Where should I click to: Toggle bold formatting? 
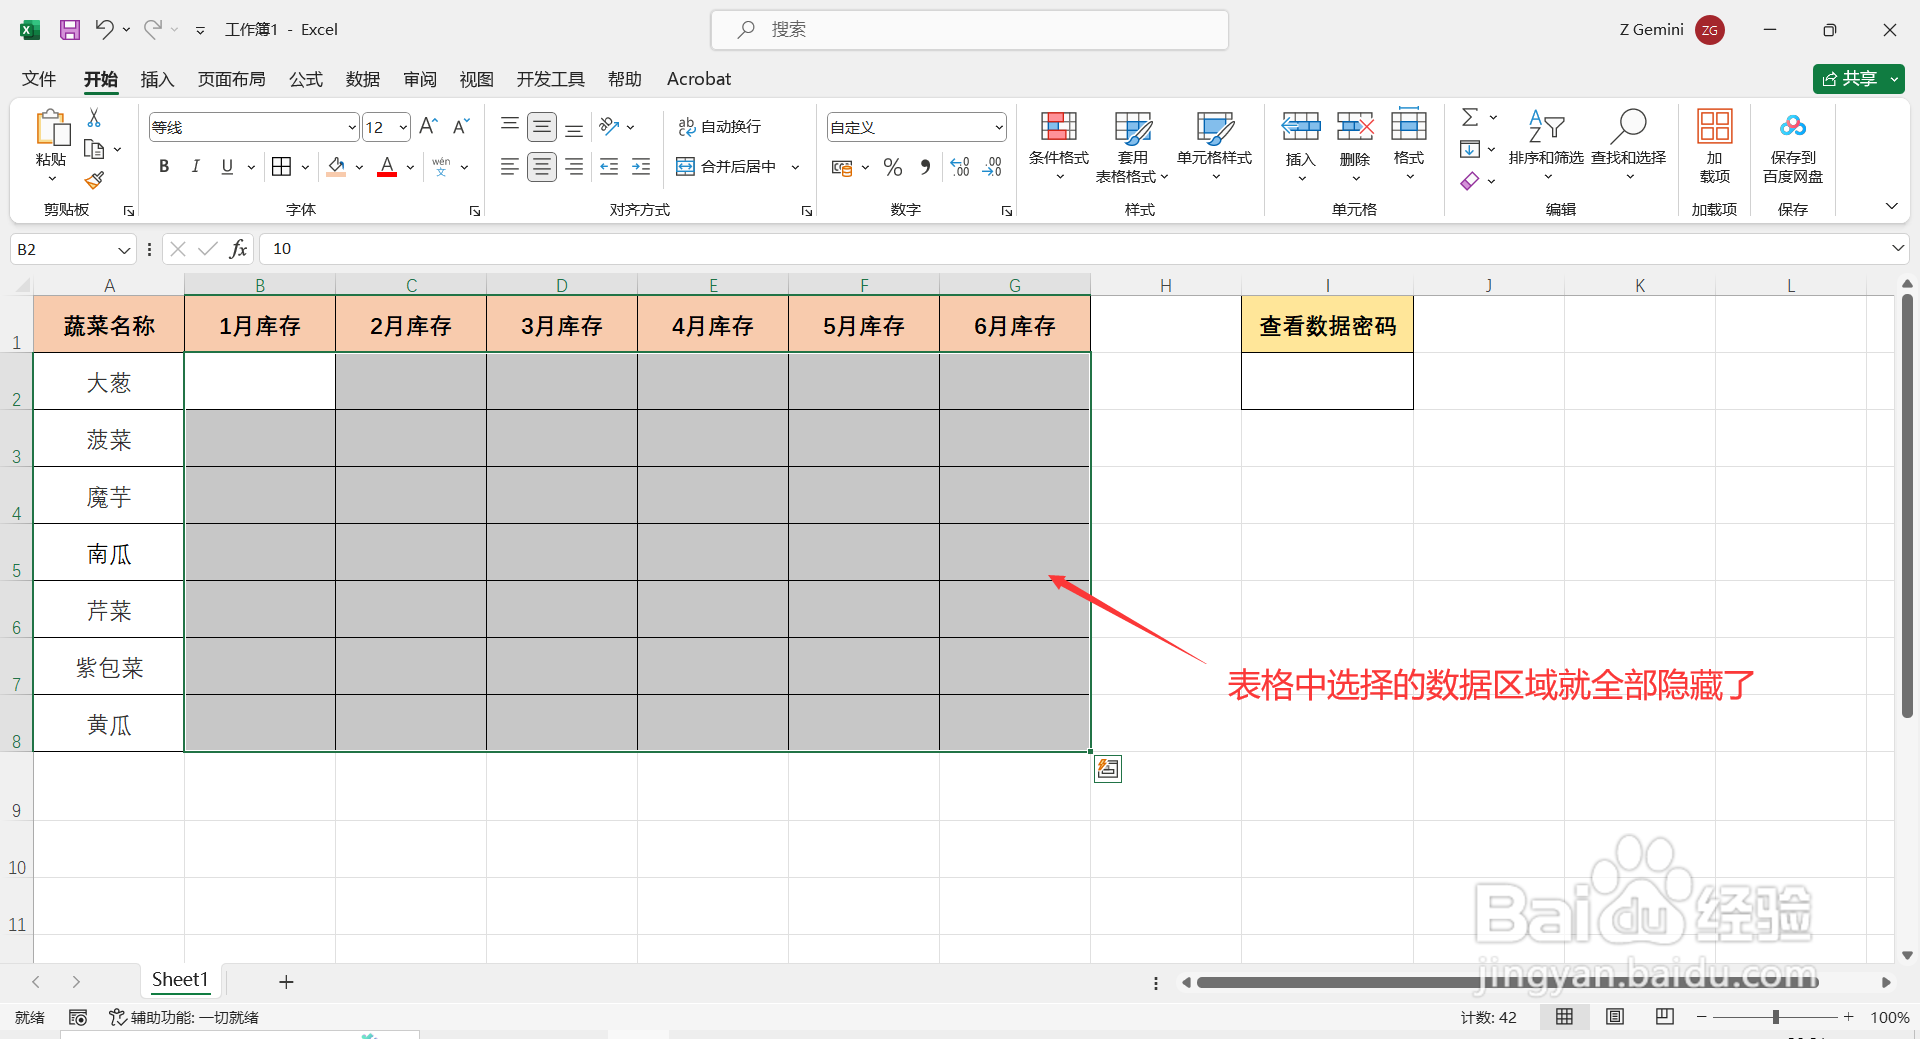coord(164,167)
